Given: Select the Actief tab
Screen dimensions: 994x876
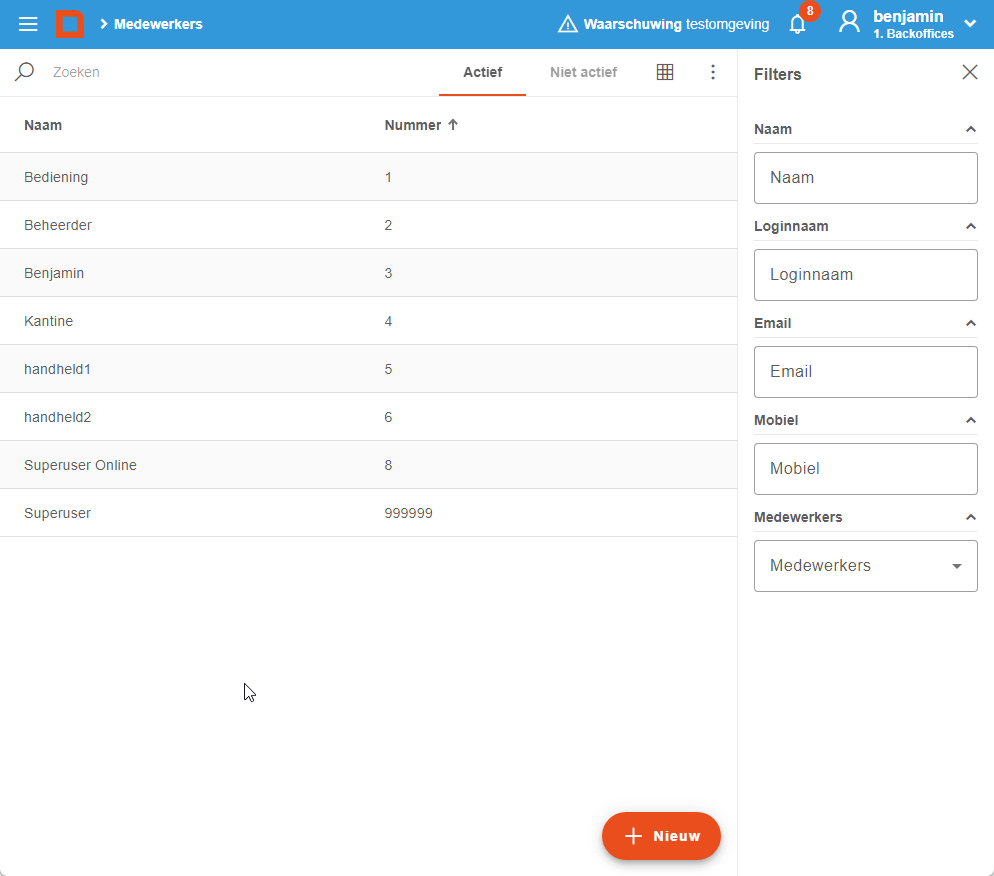Looking at the screenshot, I should click(482, 72).
